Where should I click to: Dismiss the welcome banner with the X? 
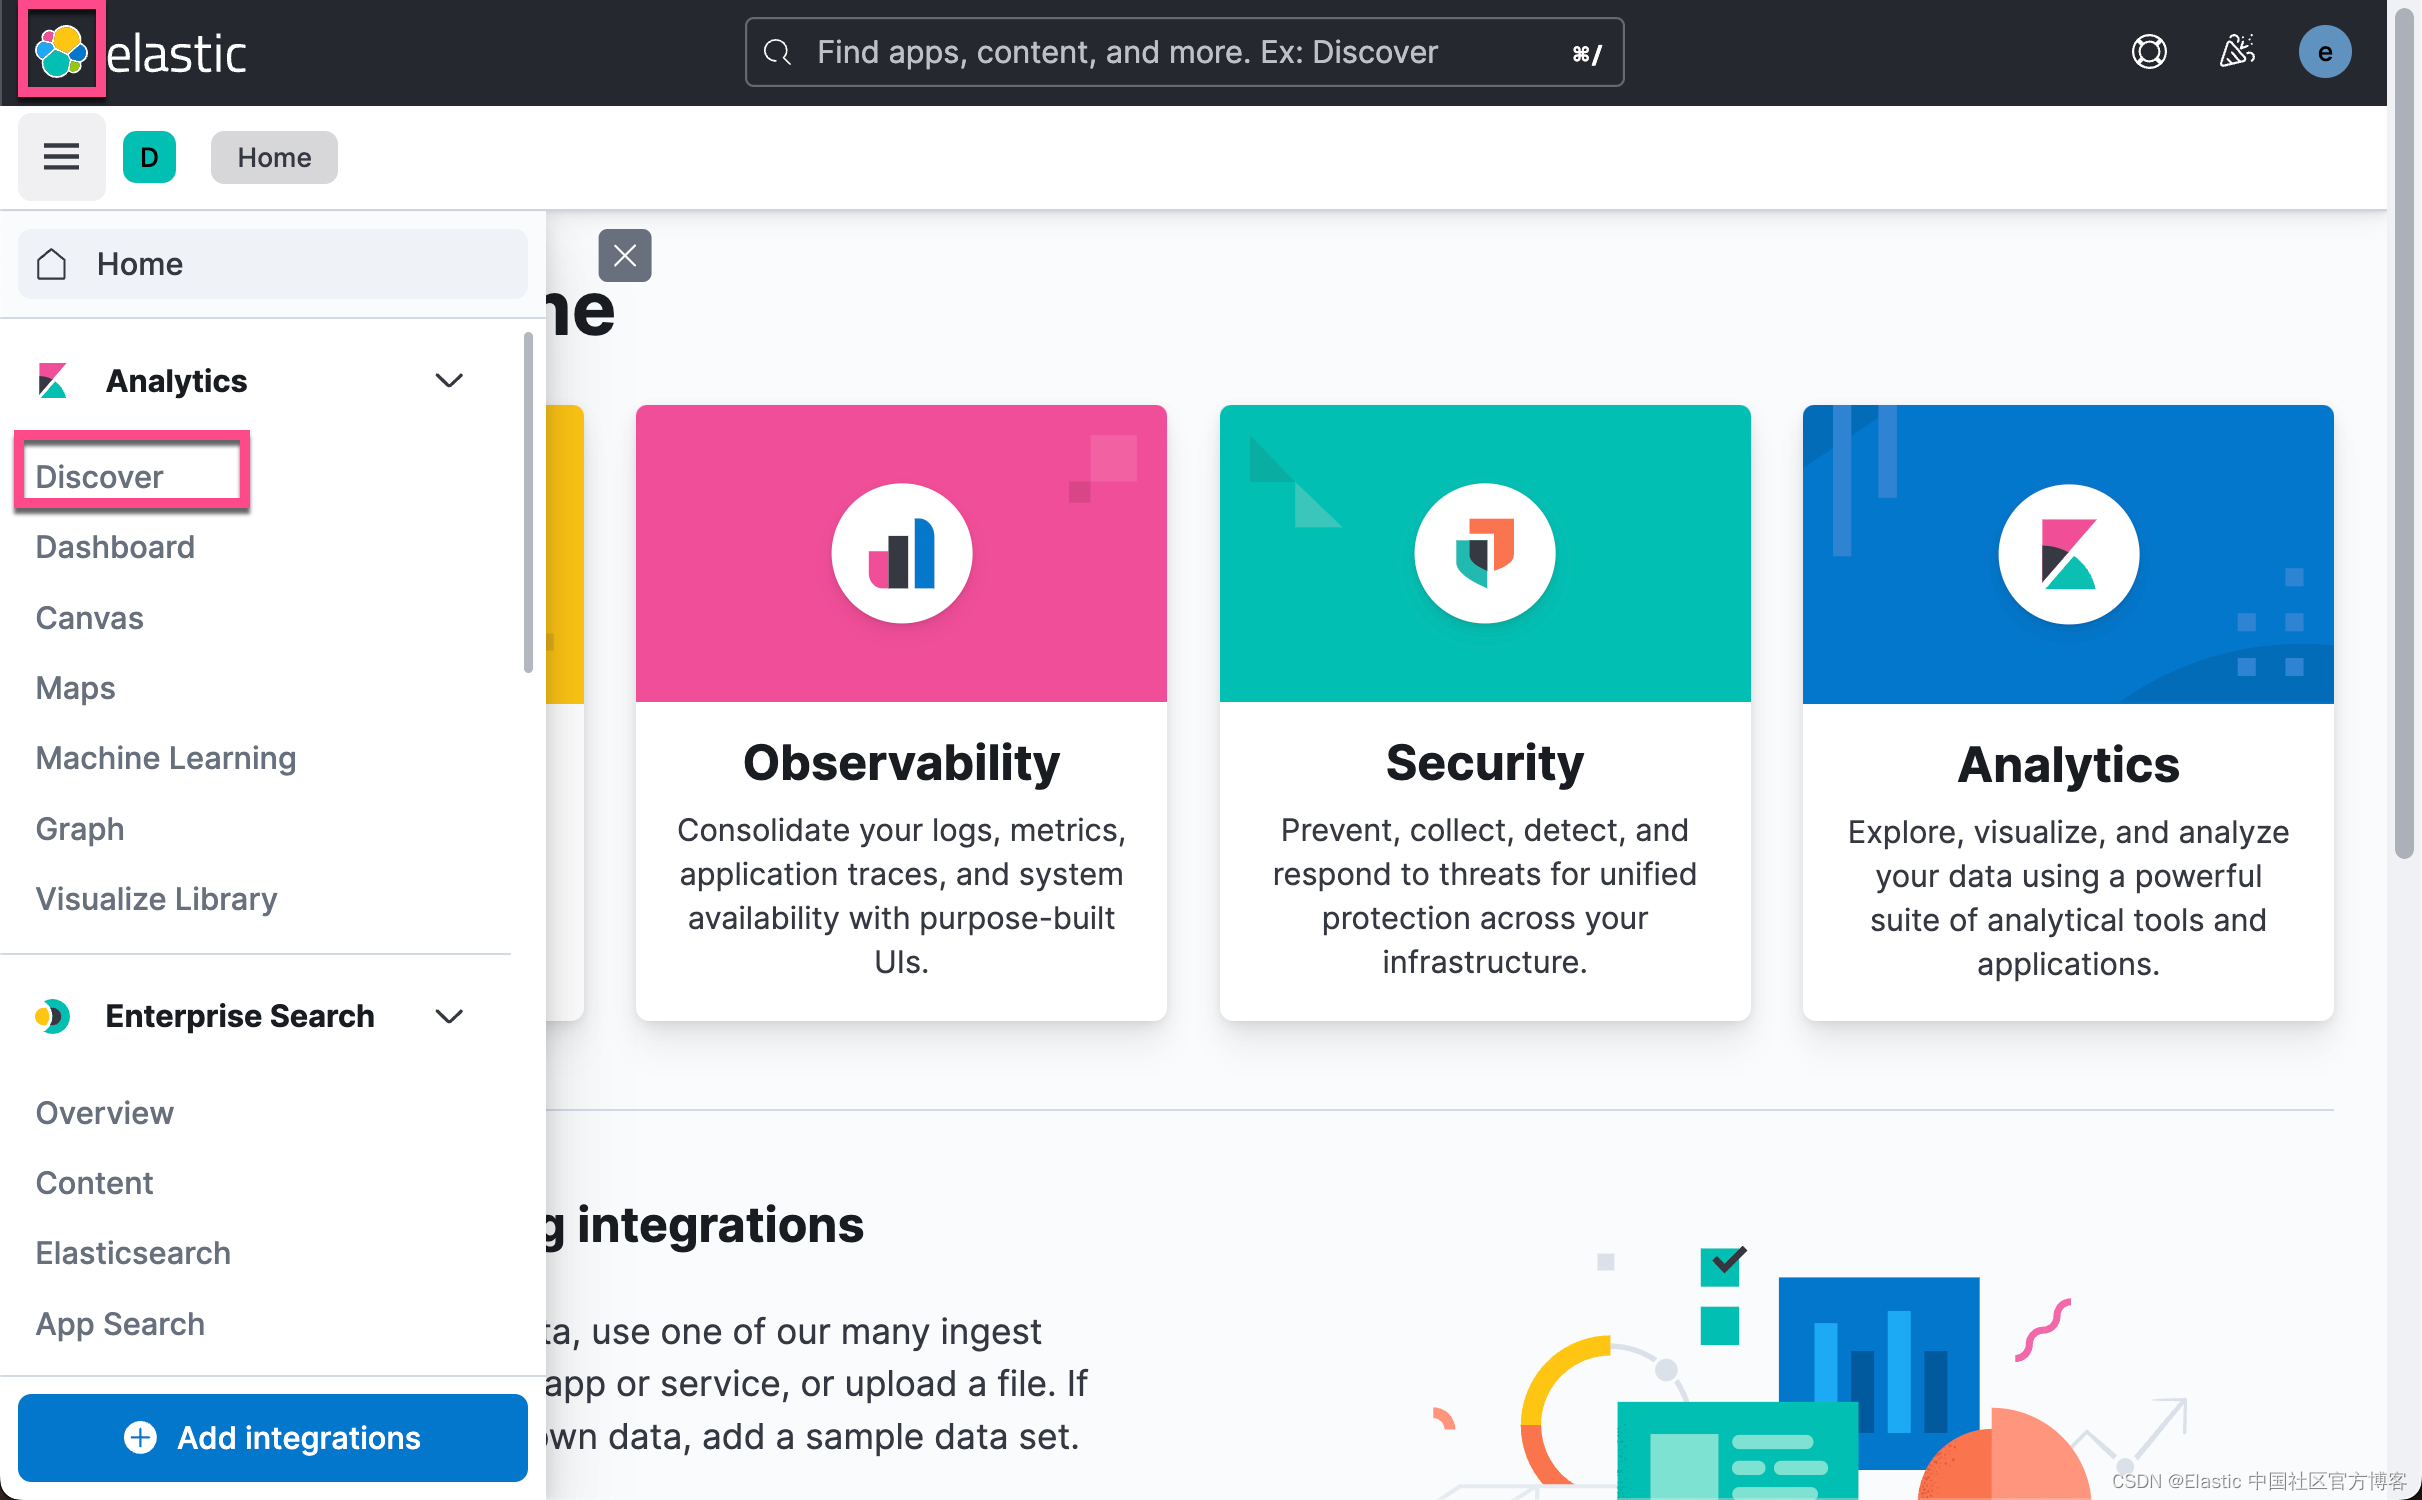(x=624, y=255)
